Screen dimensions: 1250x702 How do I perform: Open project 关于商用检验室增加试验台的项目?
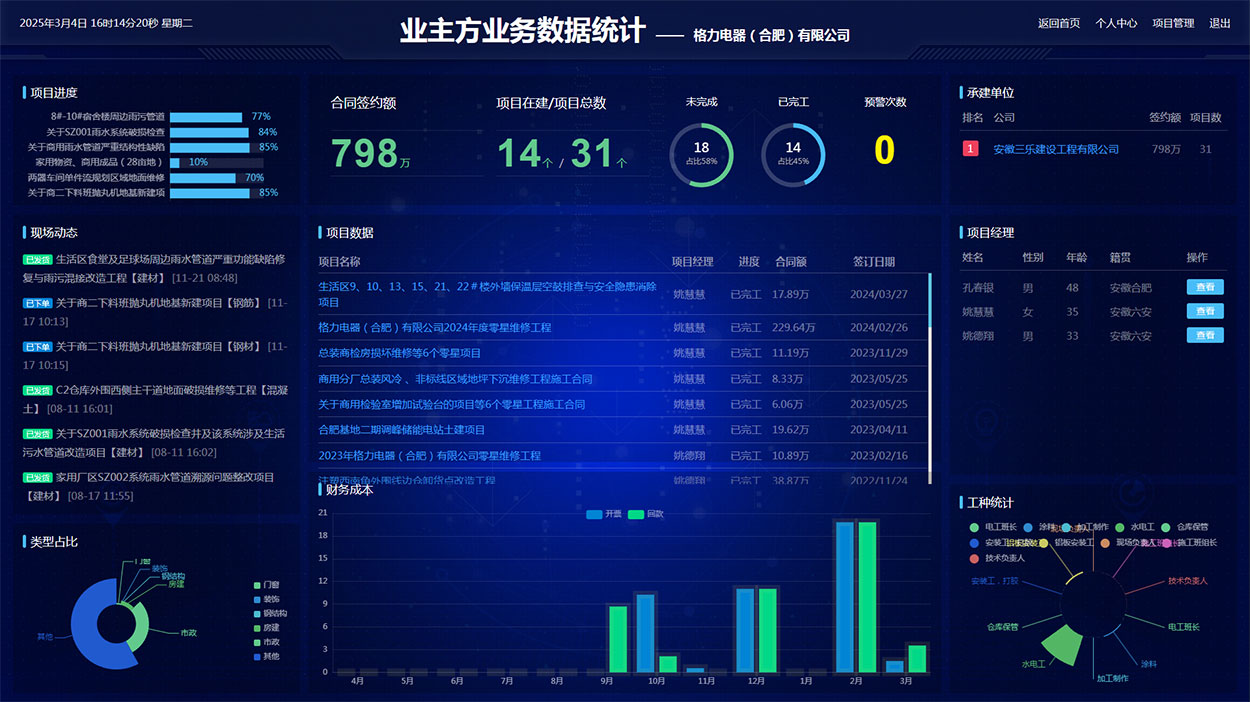[452, 404]
